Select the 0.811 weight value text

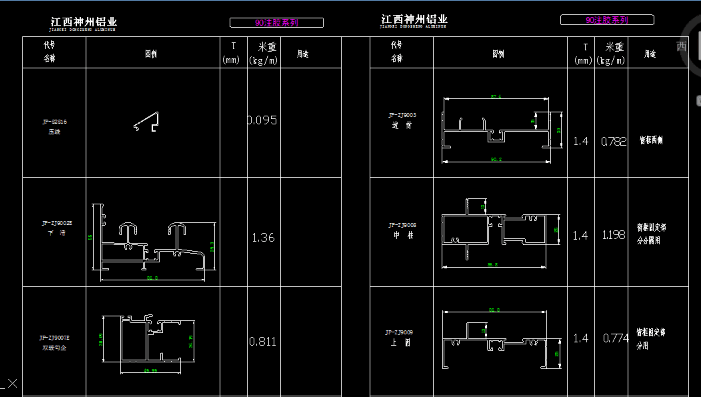[263, 342]
